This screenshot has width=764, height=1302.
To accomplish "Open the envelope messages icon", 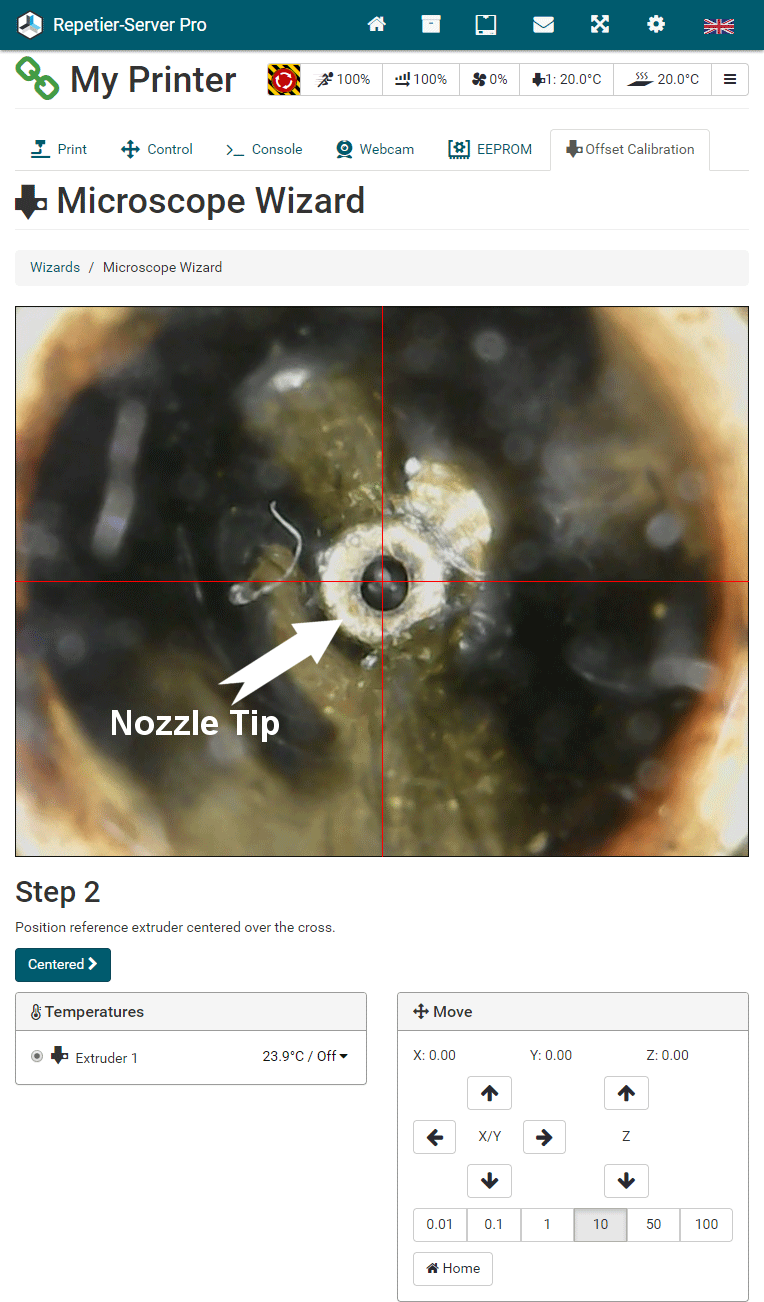I will click(x=543, y=25).
